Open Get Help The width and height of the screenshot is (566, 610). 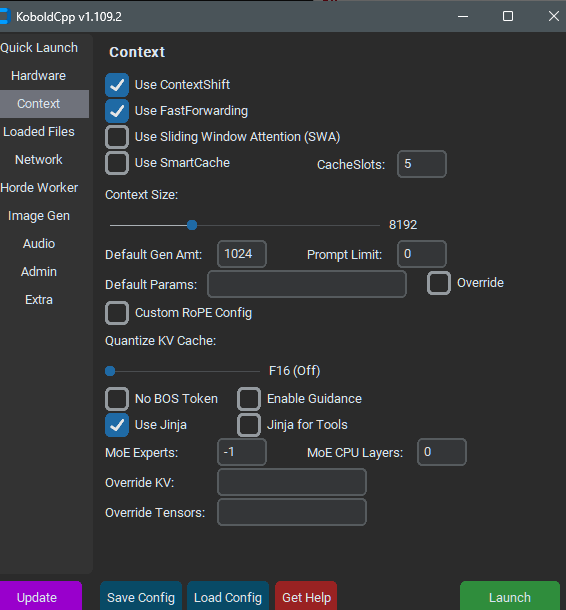point(306,596)
